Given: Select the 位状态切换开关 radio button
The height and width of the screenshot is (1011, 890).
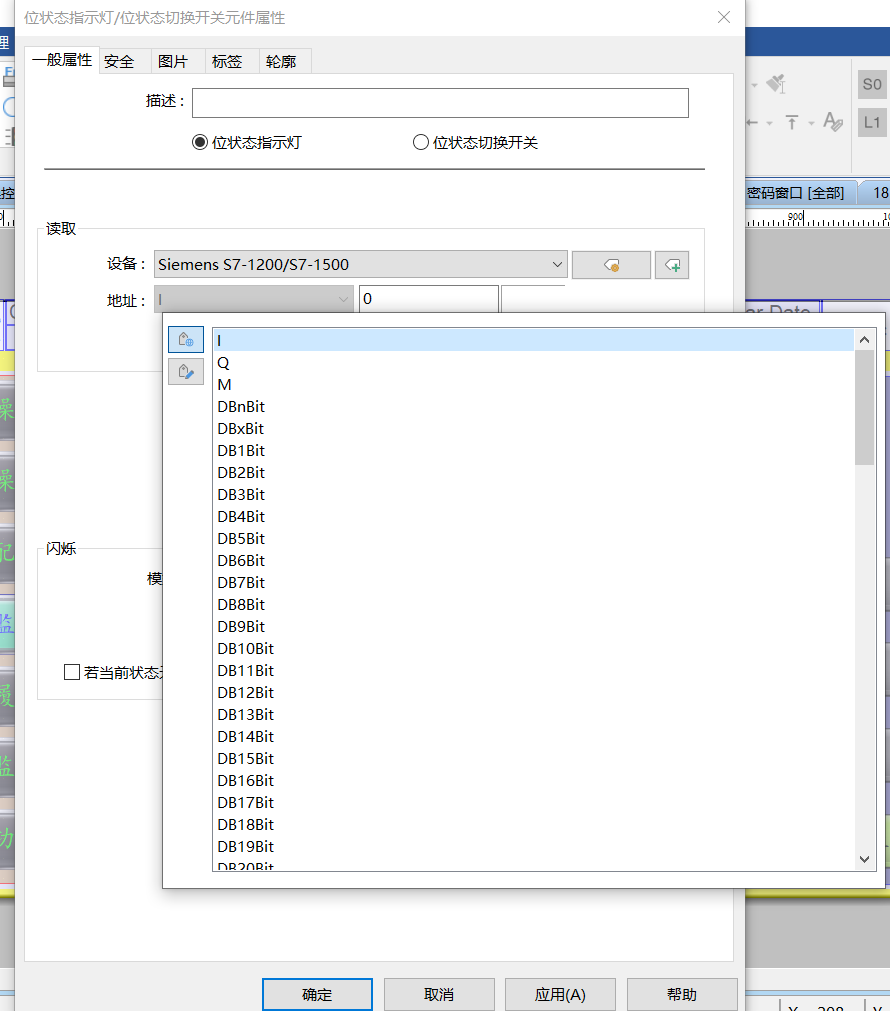Looking at the screenshot, I should point(421,143).
